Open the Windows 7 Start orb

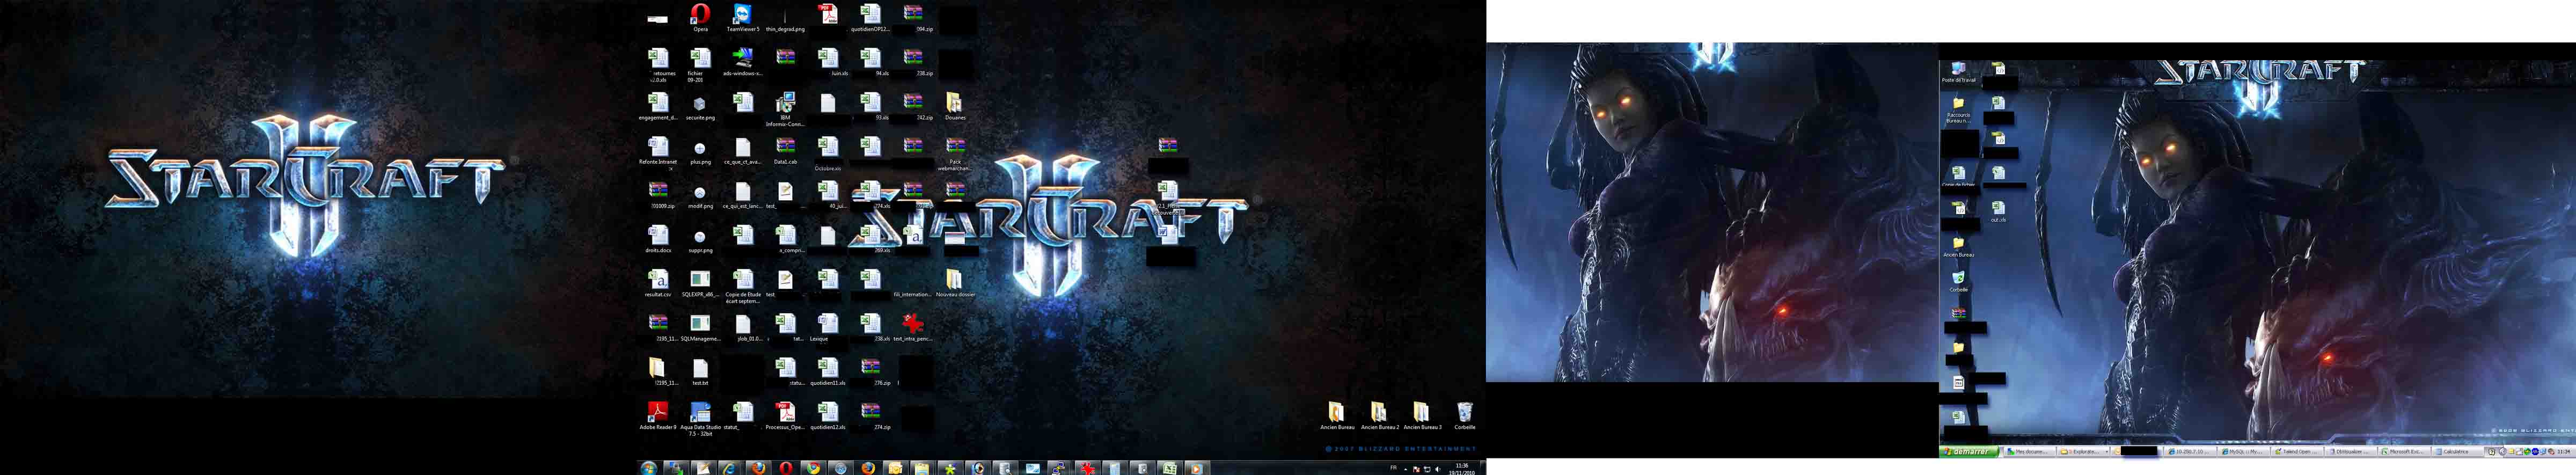point(649,468)
